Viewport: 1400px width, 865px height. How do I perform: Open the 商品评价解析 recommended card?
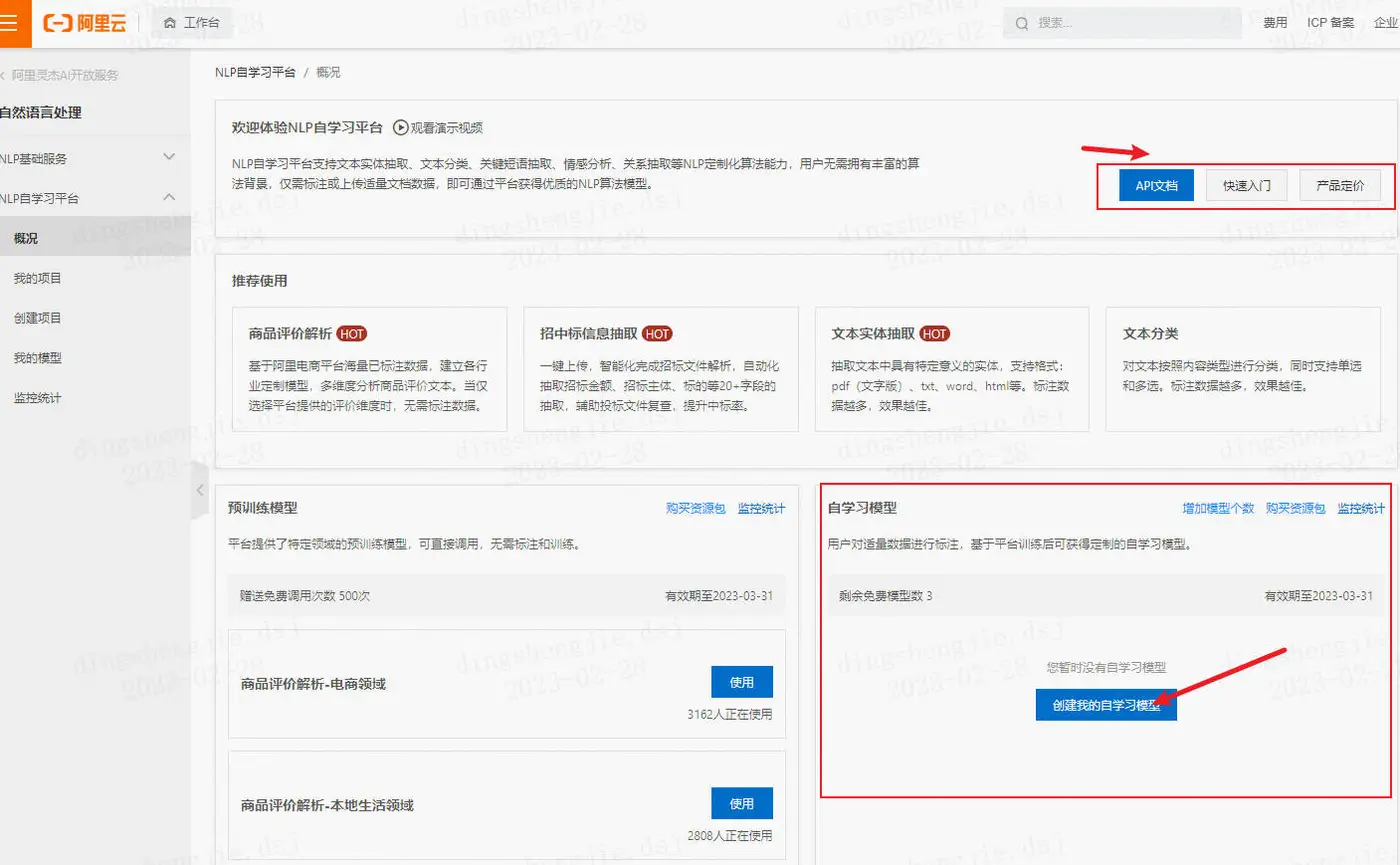click(x=369, y=369)
